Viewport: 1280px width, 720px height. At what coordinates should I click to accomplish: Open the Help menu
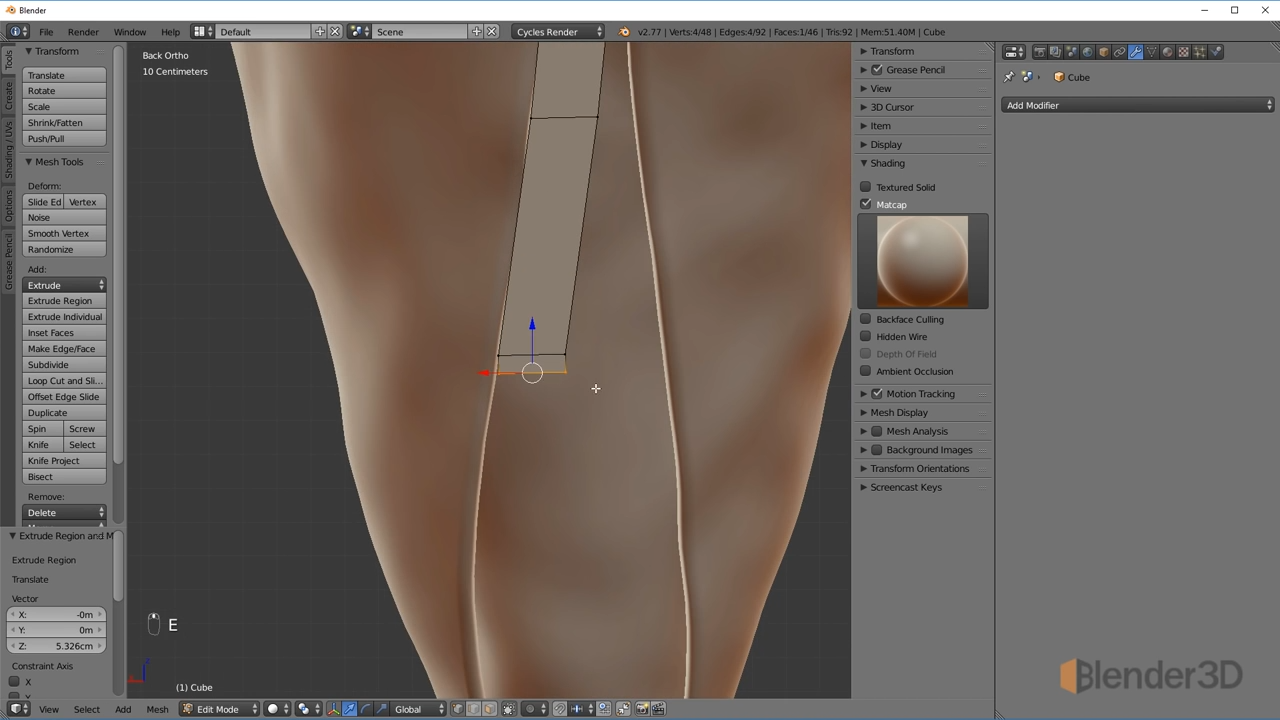point(170,32)
